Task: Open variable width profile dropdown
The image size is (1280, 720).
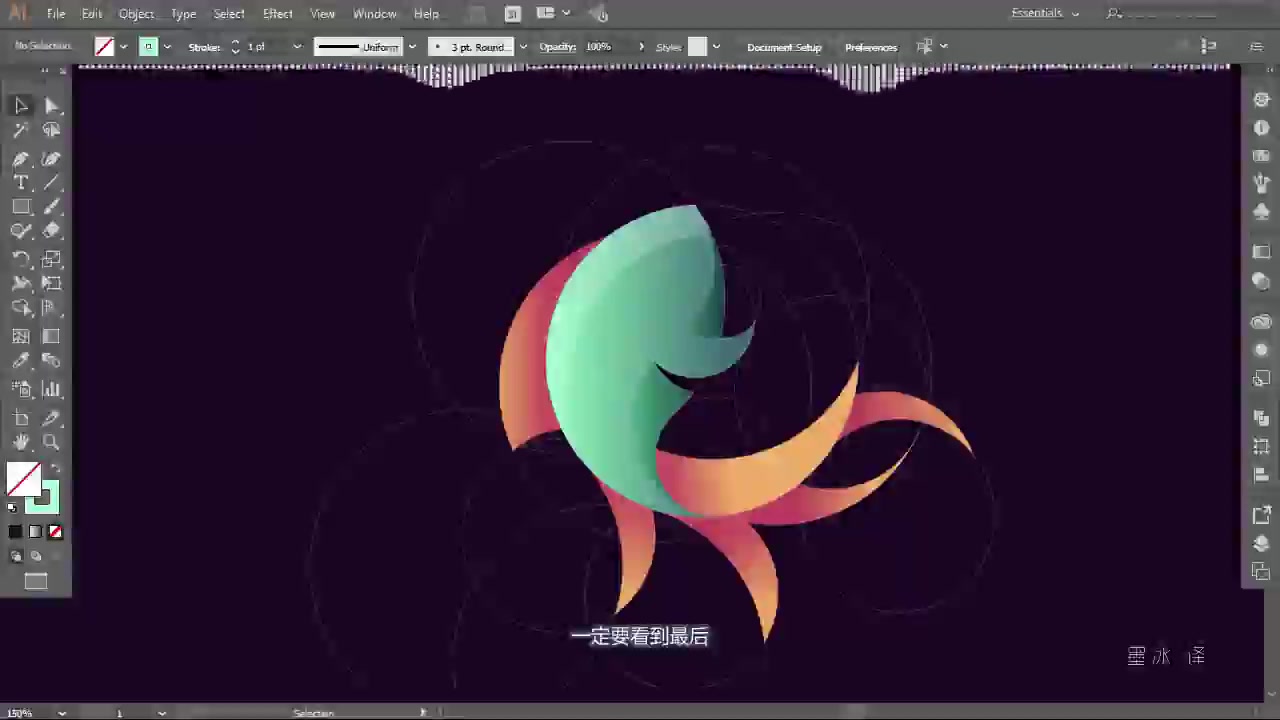Action: coord(411,47)
